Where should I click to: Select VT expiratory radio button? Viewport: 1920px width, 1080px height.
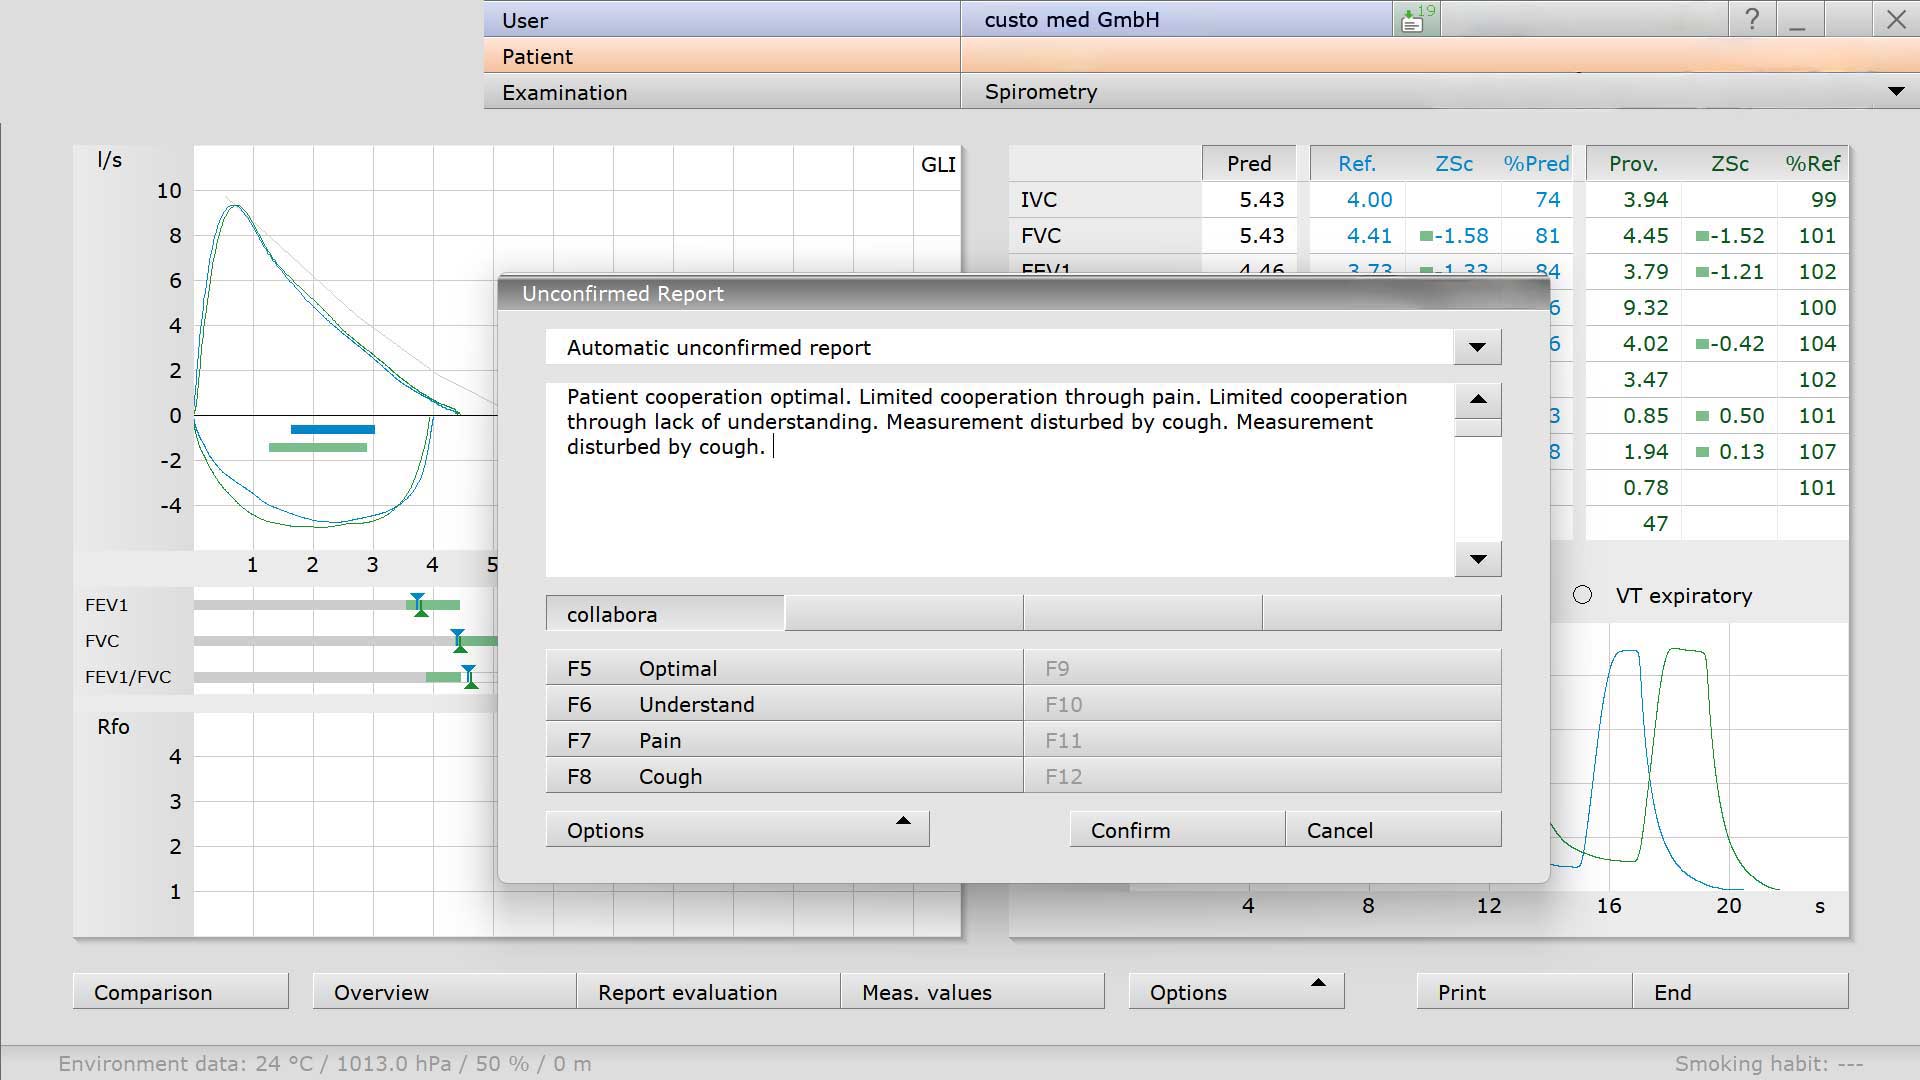(x=1582, y=595)
